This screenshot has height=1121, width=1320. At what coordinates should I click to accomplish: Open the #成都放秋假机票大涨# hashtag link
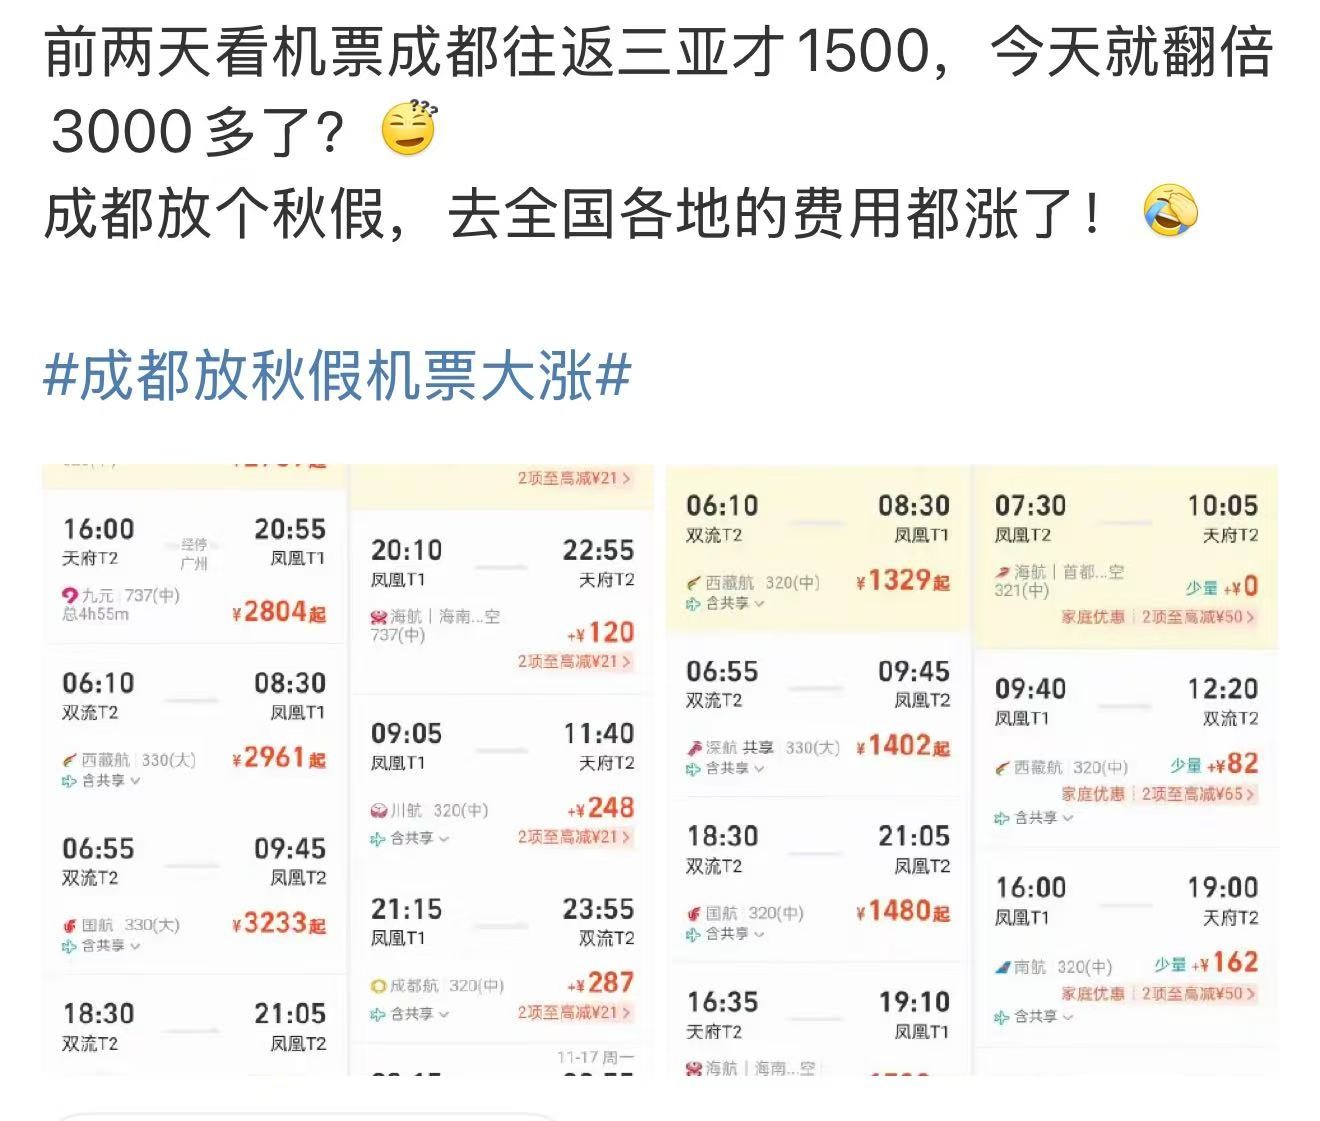[337, 378]
